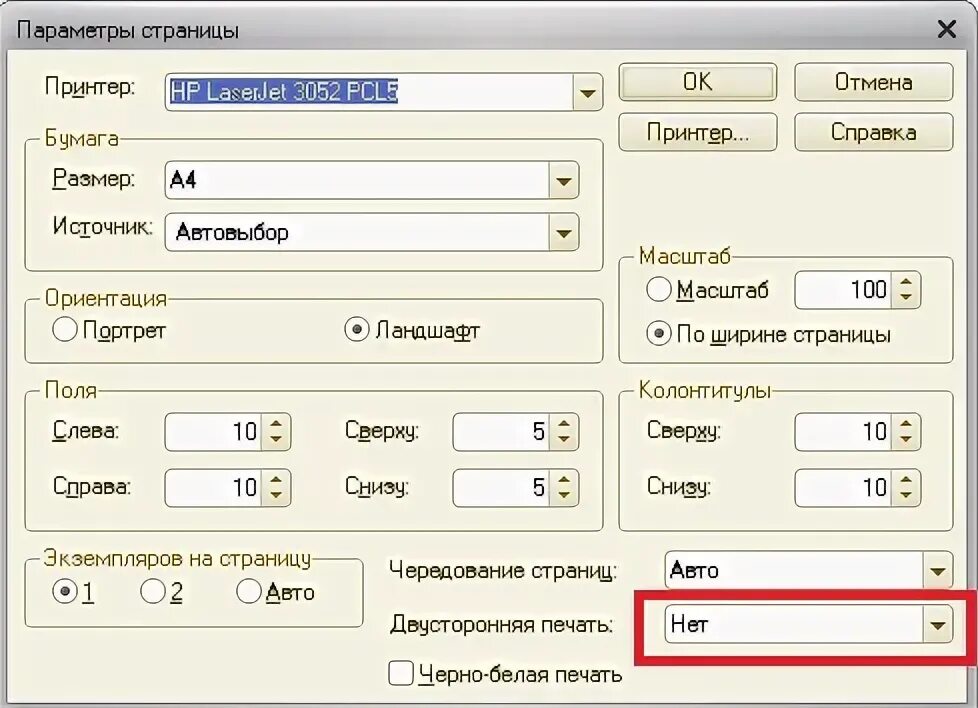Screen dimensions: 978x708
Task: Expand the Размер paper size dropdown
Action: pyautogui.click(x=564, y=181)
